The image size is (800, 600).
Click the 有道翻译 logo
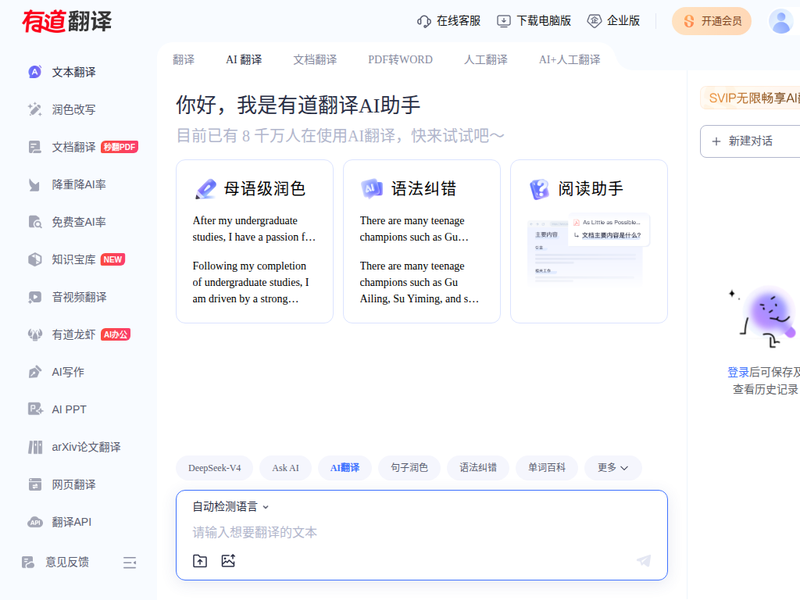[67, 21]
